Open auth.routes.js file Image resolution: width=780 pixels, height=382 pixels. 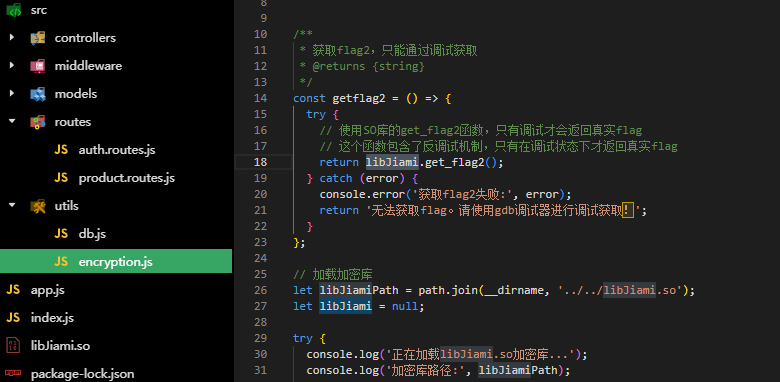click(117, 150)
